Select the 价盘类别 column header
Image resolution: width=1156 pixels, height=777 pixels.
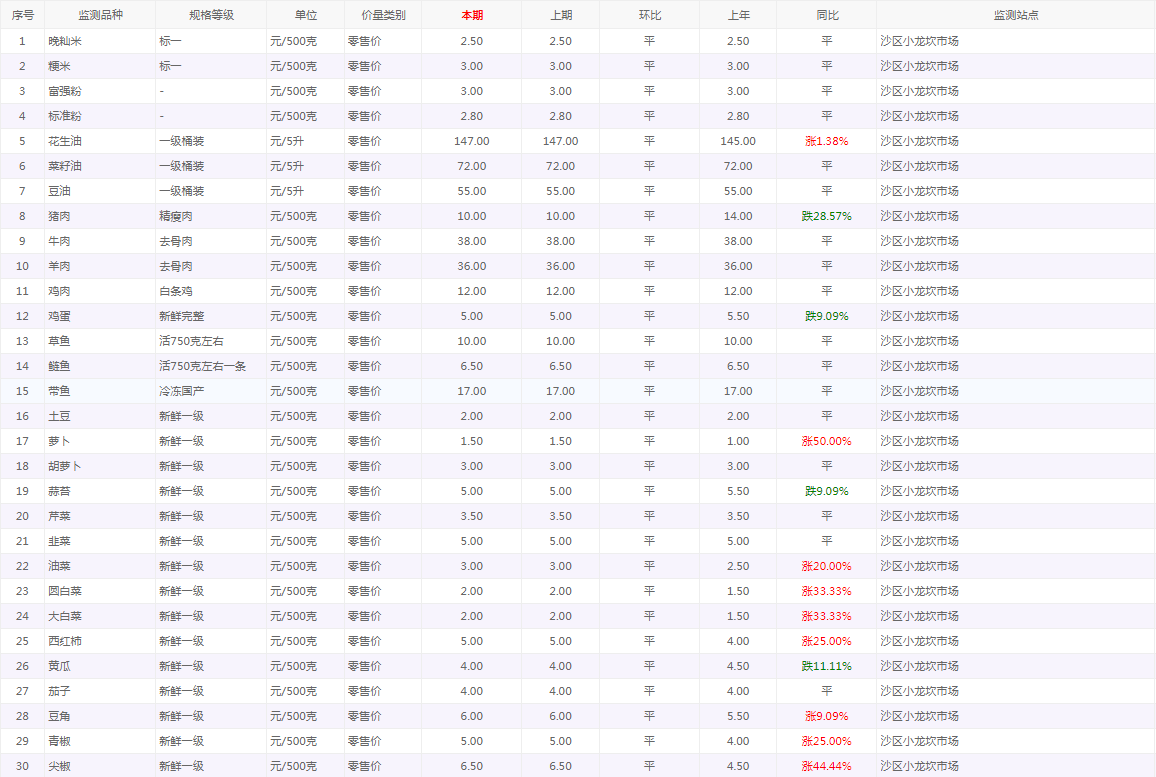pos(383,15)
